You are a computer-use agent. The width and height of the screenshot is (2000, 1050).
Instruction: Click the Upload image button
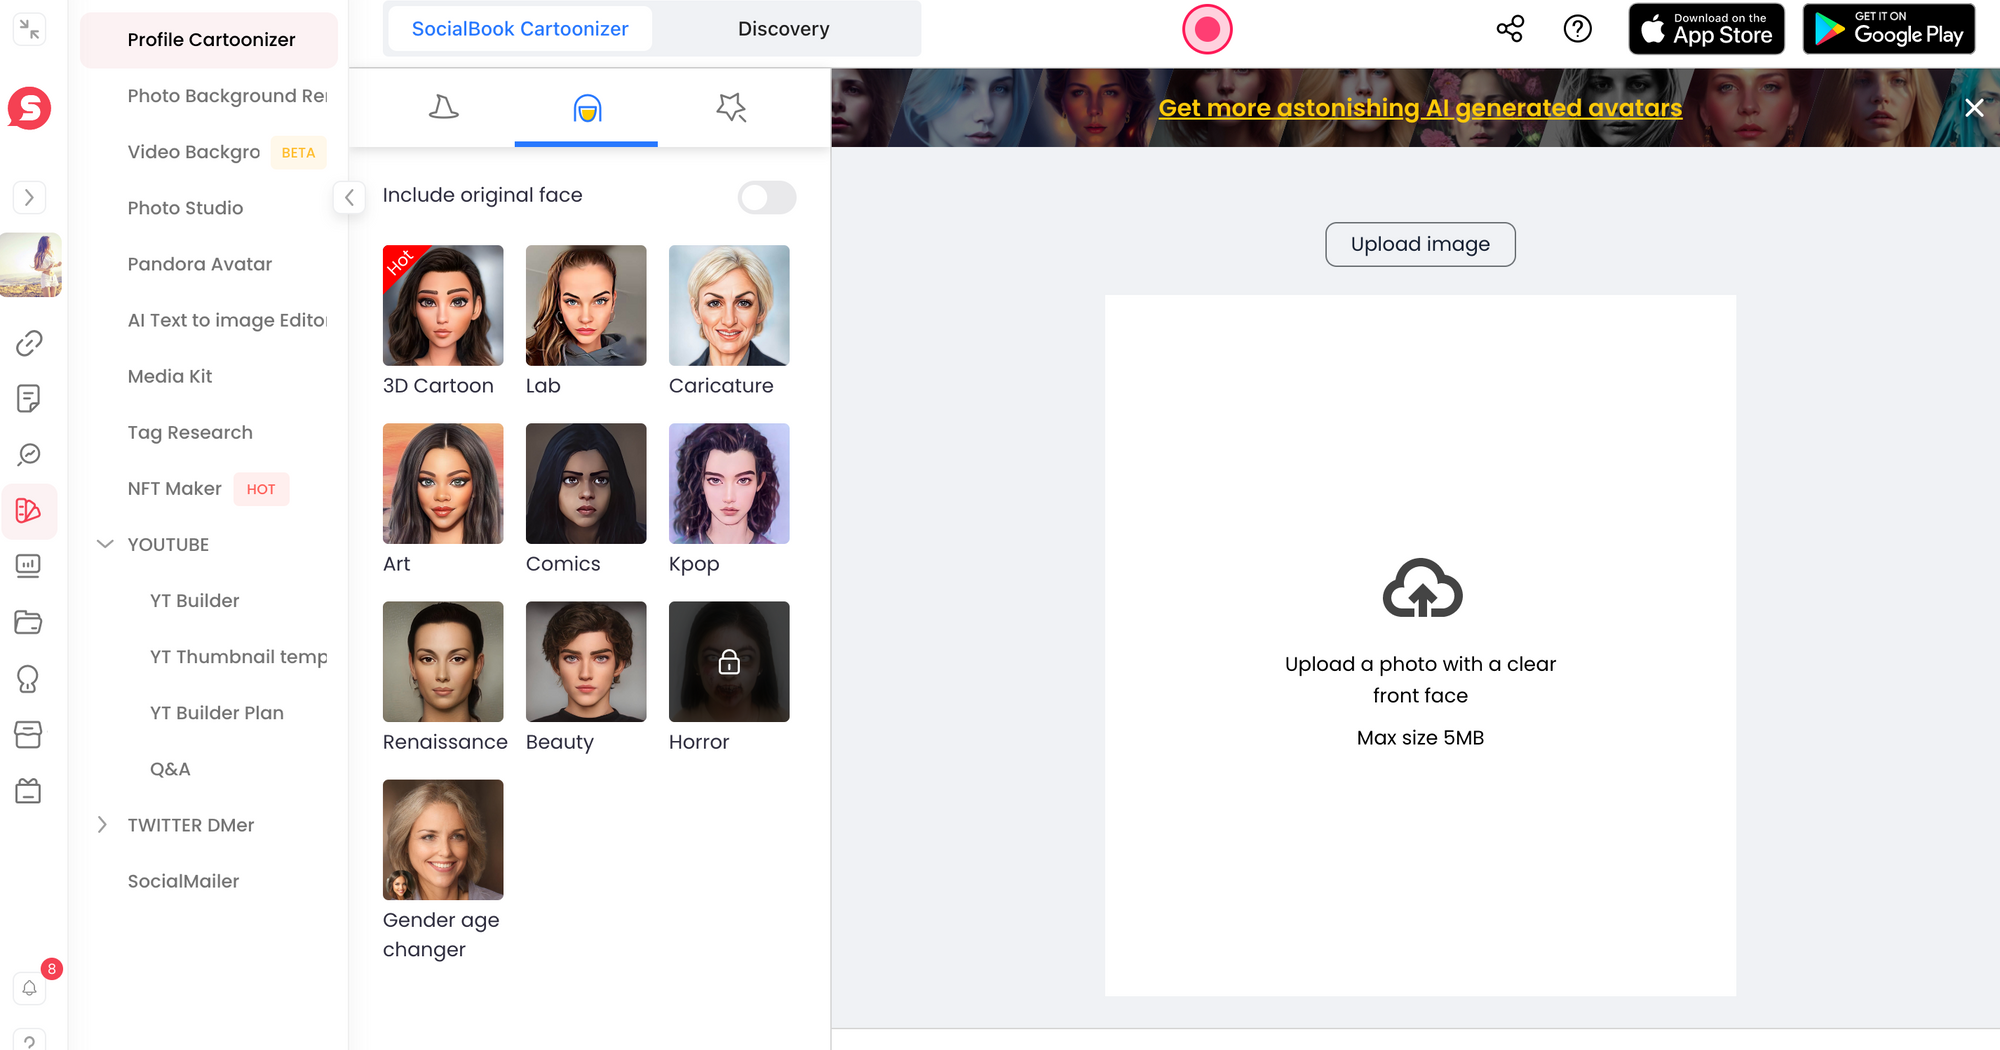pyautogui.click(x=1420, y=244)
